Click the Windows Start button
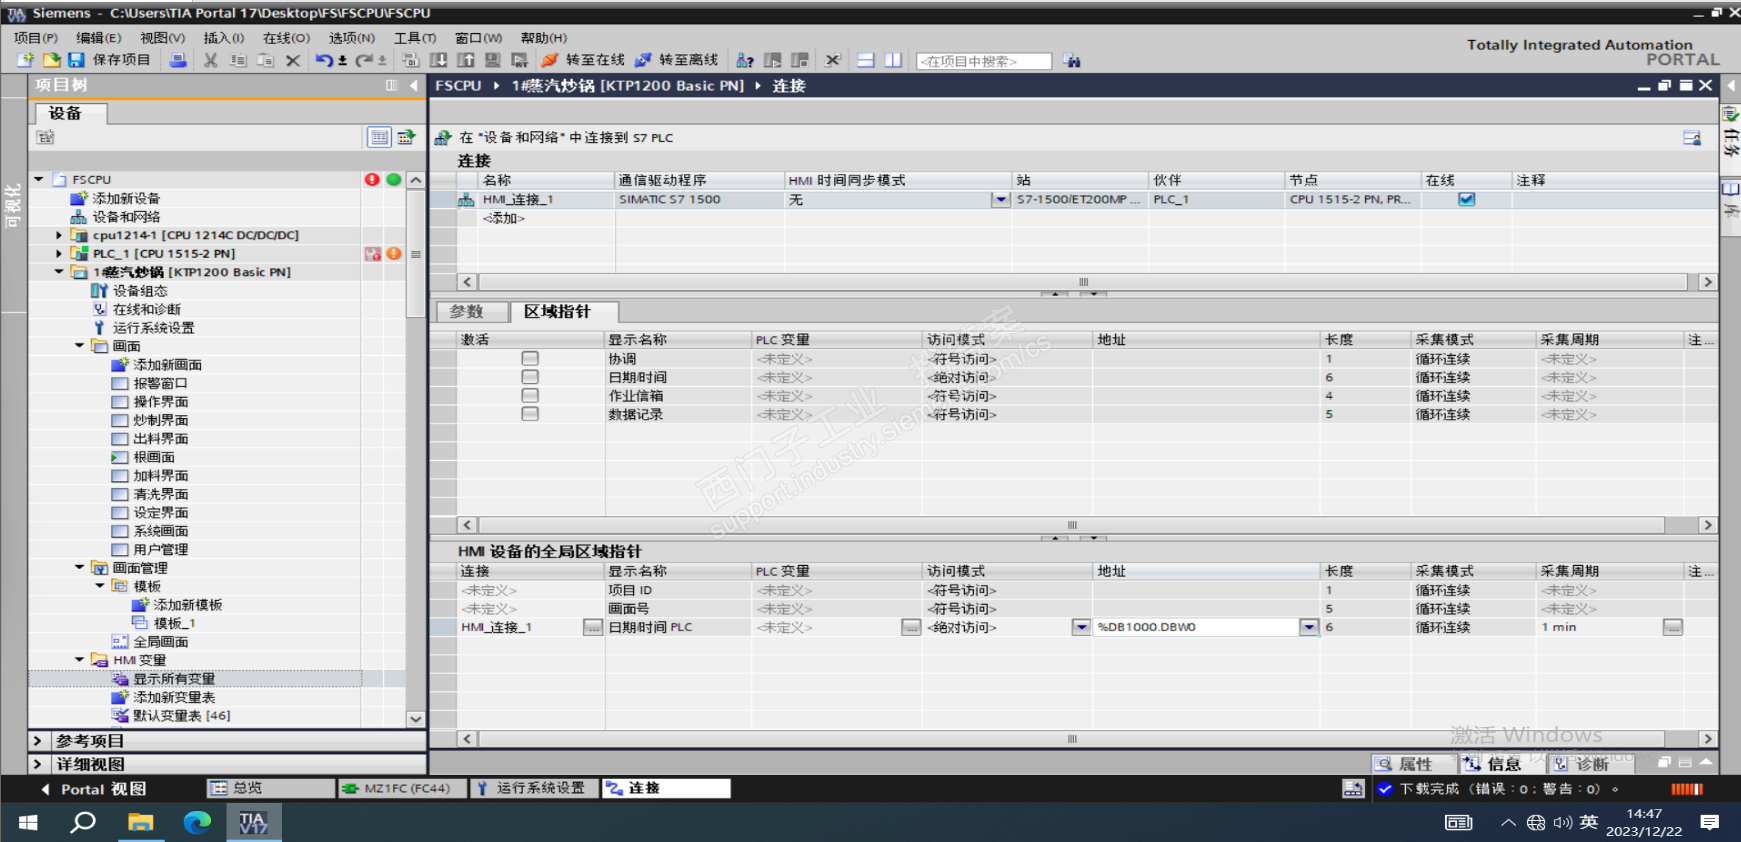 point(28,822)
